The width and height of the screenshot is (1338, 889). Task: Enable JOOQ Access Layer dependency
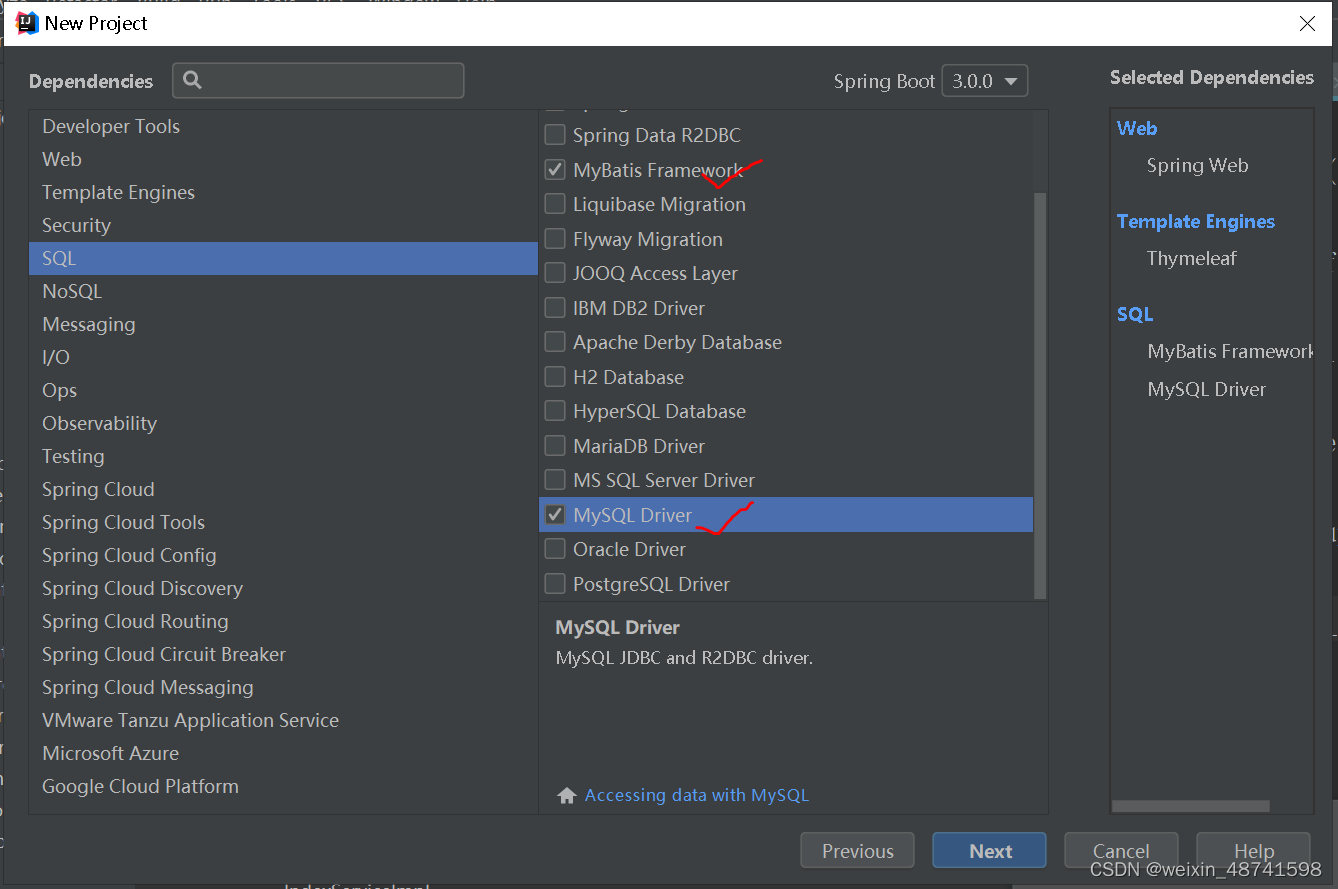point(555,273)
